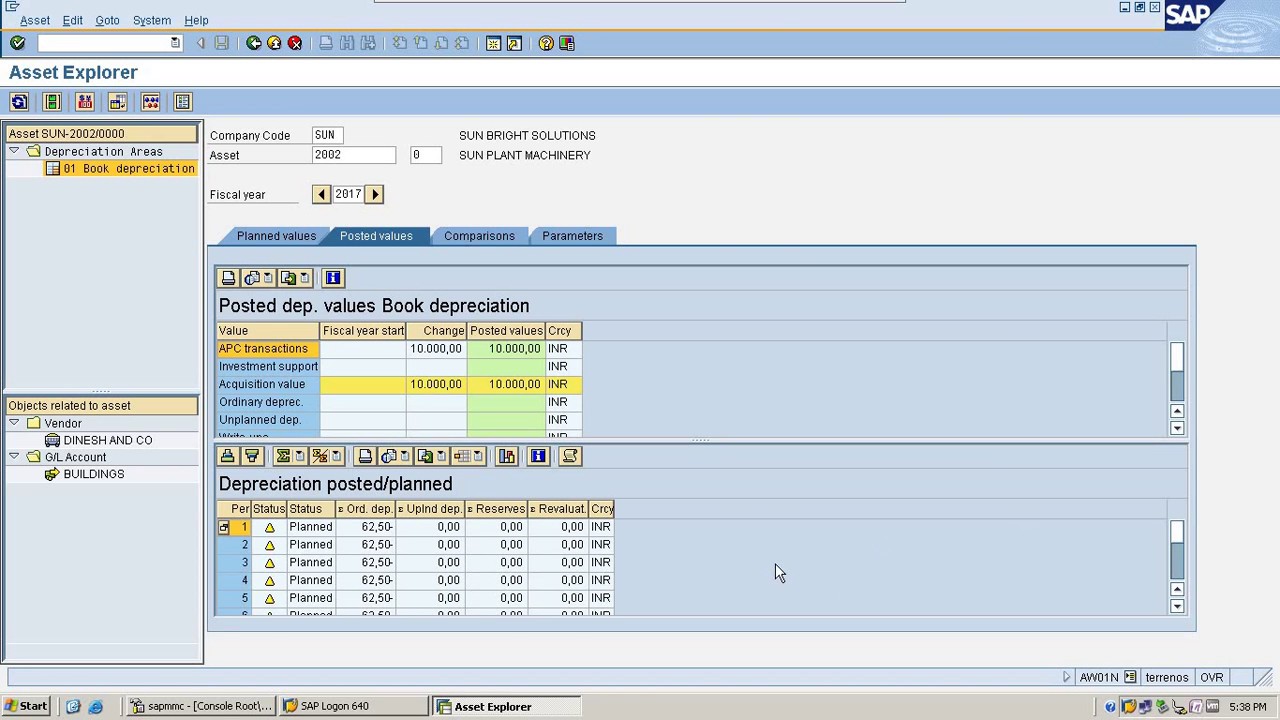Collapse the G/L Account folder

(14, 457)
